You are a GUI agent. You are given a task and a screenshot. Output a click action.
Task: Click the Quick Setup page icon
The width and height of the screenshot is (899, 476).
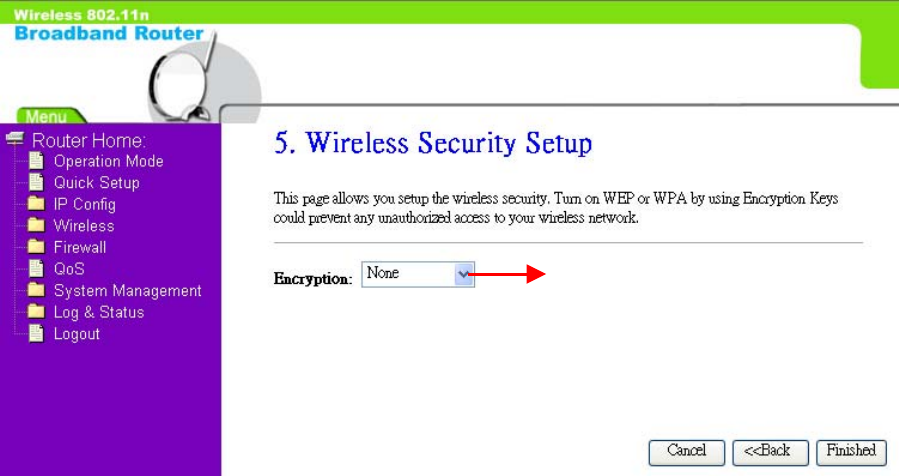[x=36, y=182]
